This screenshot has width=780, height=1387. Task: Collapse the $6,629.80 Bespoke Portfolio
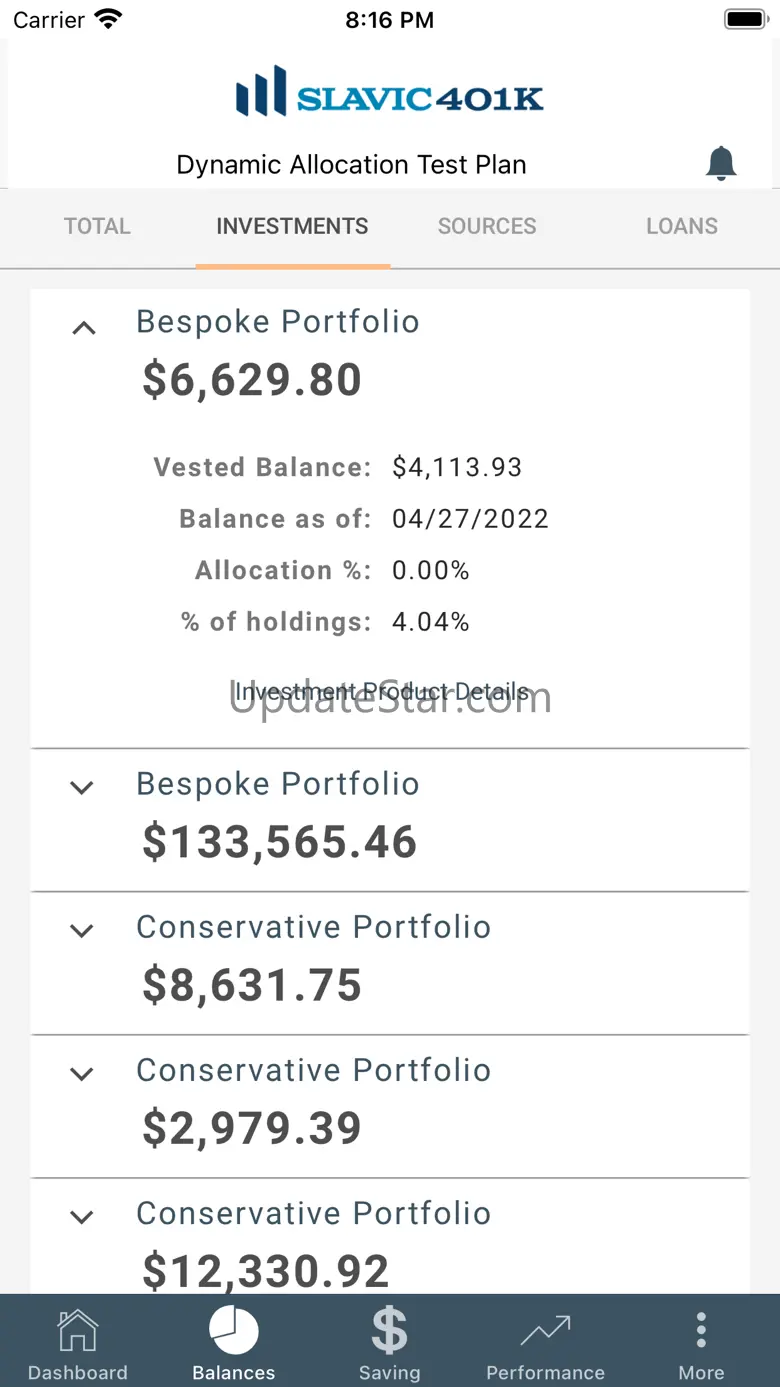(84, 328)
